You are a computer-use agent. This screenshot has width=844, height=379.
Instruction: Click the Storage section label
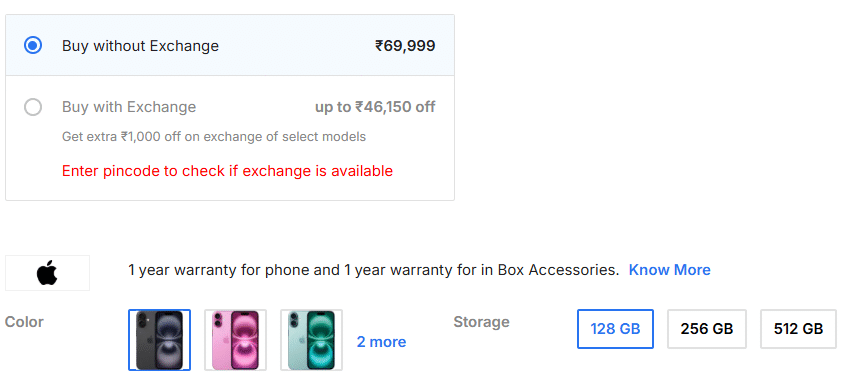481,322
